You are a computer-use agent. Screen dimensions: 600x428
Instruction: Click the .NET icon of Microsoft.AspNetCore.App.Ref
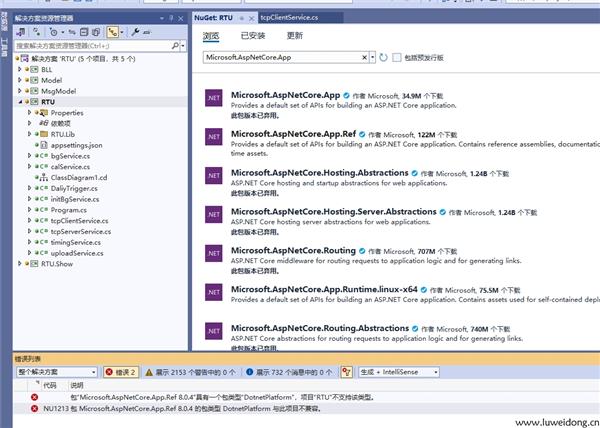tap(213, 138)
